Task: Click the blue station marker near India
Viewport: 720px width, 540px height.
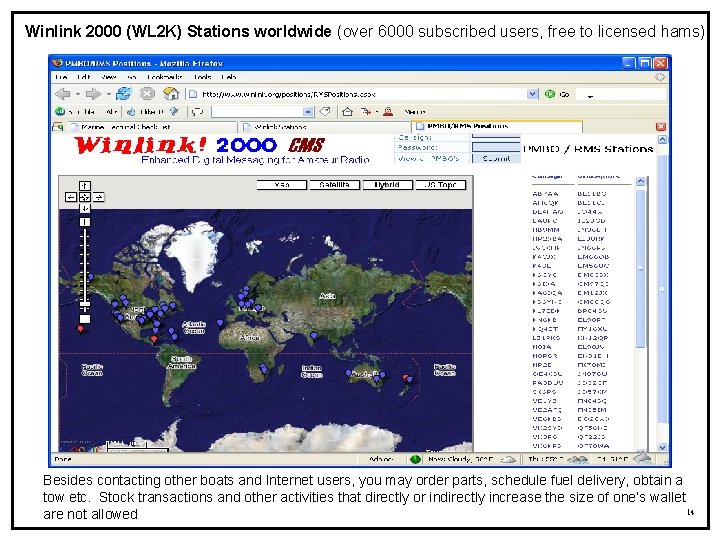Action: tap(314, 337)
